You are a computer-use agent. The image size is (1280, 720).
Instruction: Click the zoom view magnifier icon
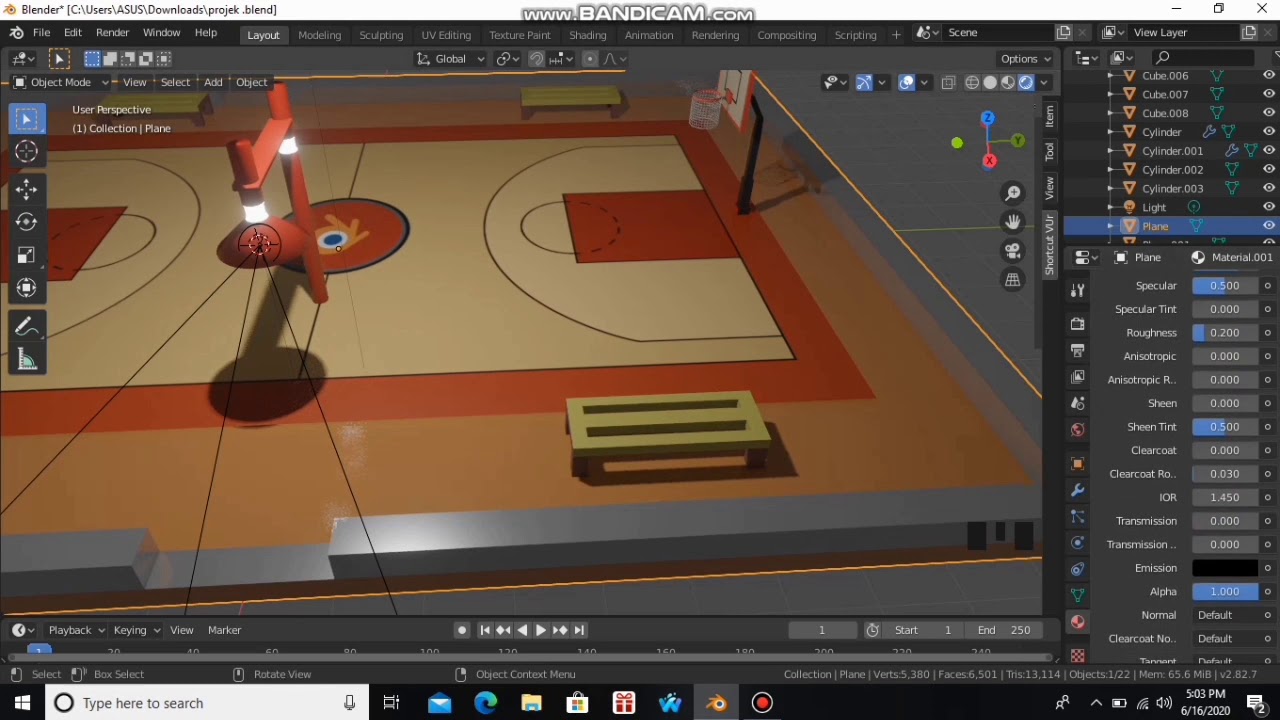pos(1013,193)
